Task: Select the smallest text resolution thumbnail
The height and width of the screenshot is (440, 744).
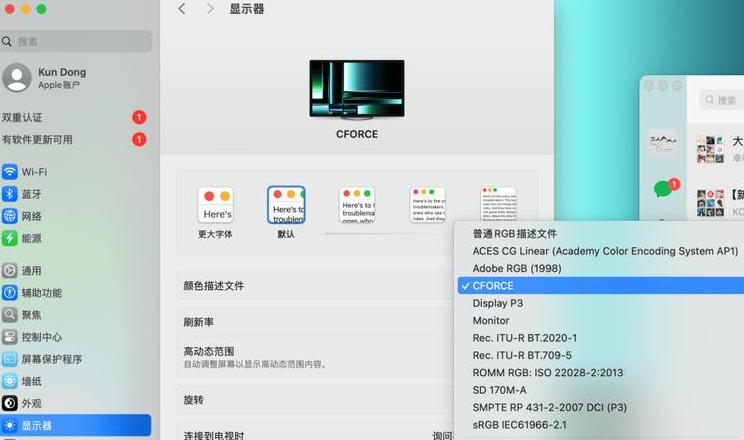Action: pos(498,204)
